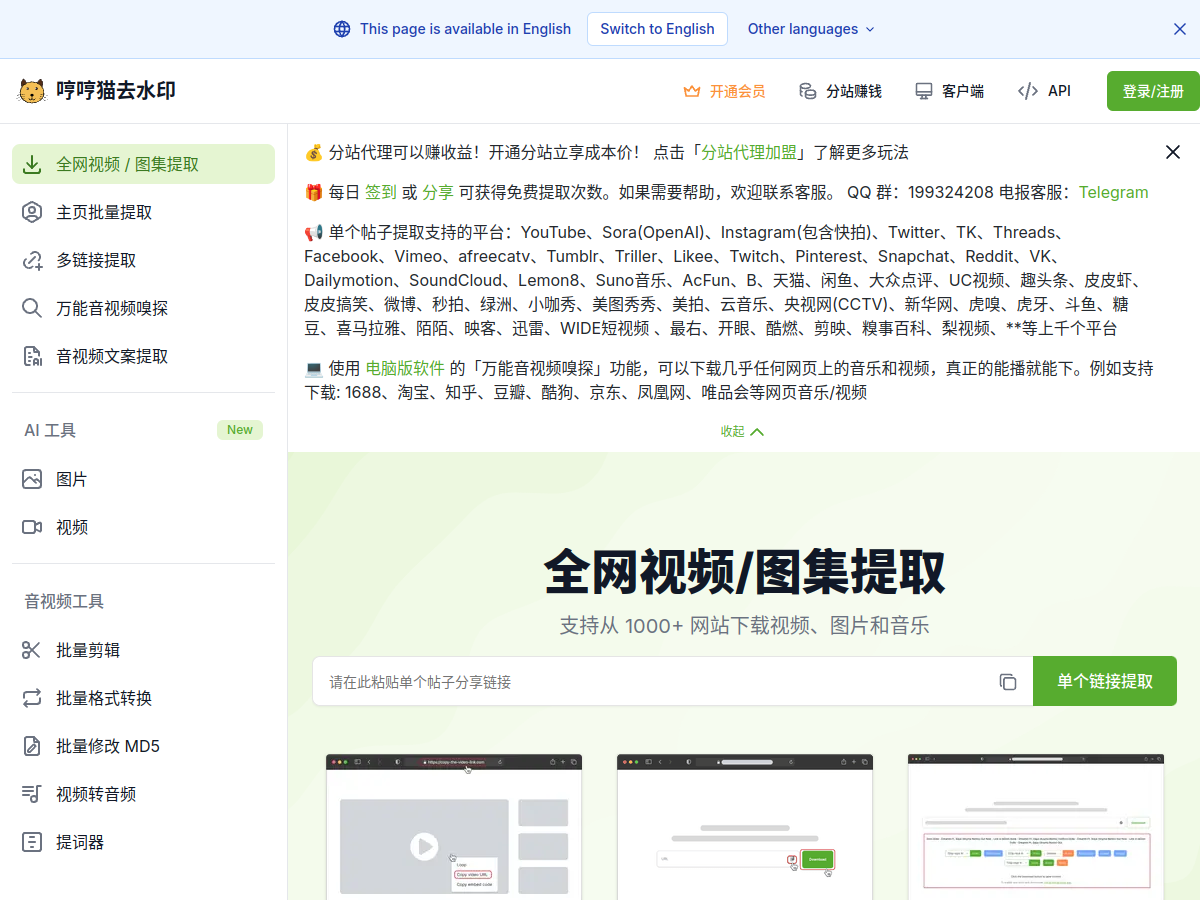
Task: Click the Switch to English button
Action: [x=657, y=29]
